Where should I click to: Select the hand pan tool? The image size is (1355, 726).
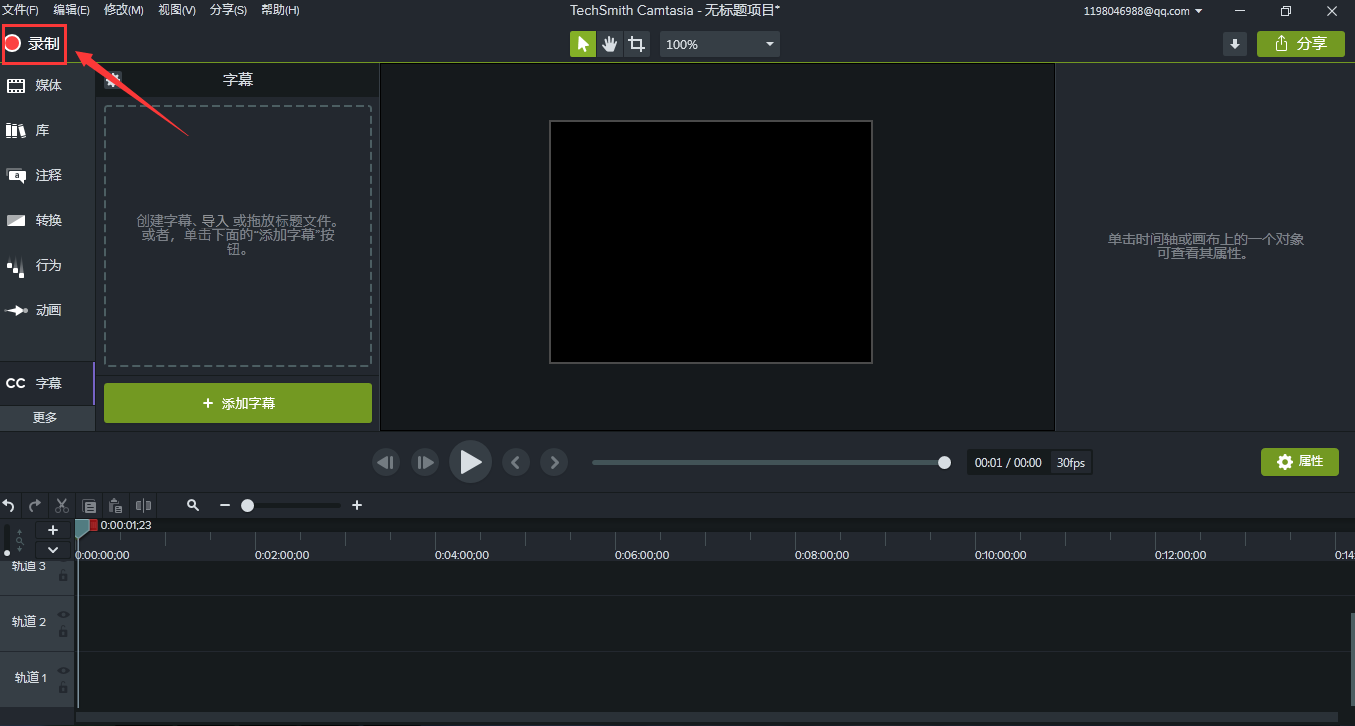tap(610, 44)
